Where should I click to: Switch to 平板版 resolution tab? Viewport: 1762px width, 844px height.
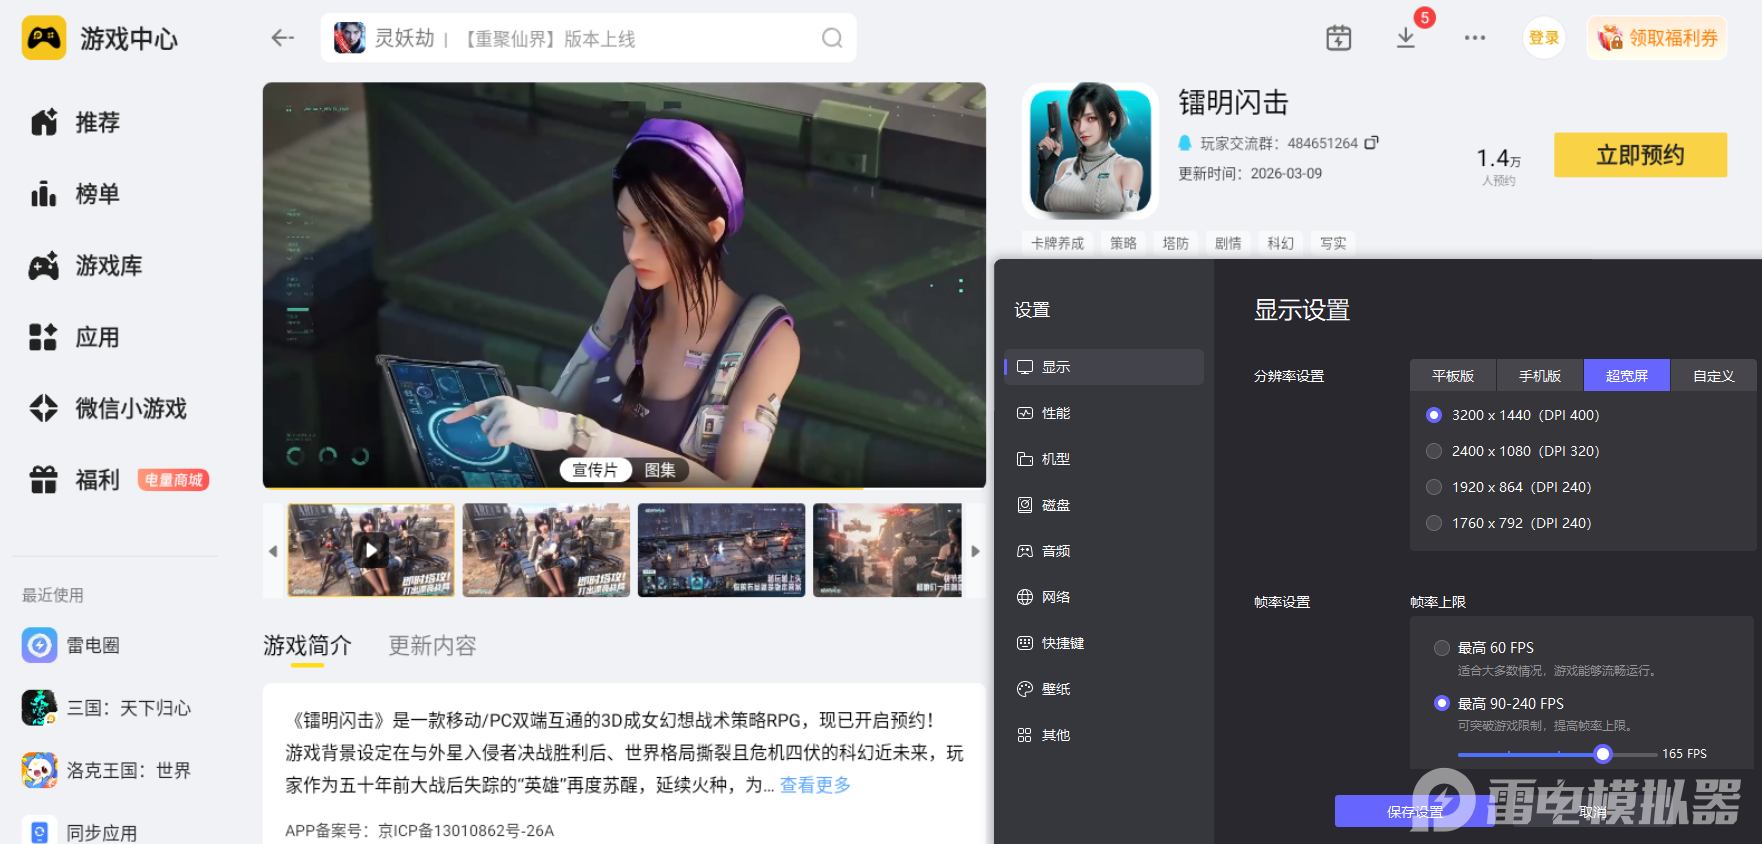pyautogui.click(x=1453, y=375)
